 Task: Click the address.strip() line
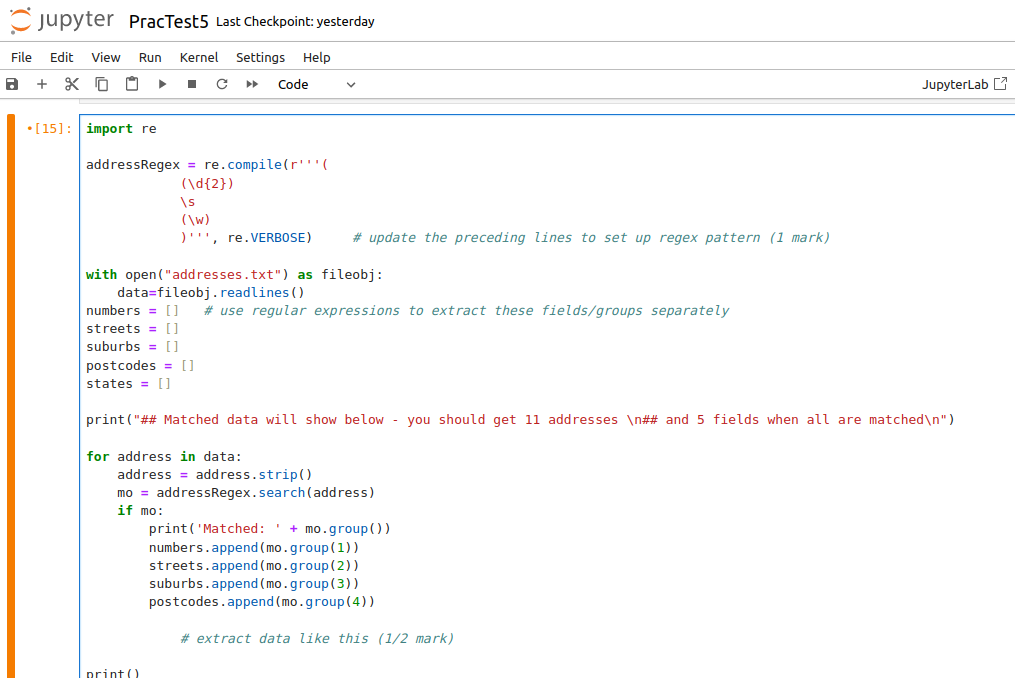click(215, 475)
